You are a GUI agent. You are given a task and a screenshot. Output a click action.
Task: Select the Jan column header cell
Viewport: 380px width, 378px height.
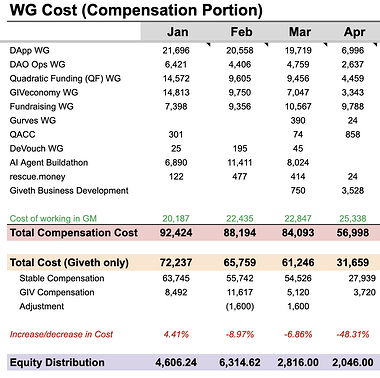176,32
